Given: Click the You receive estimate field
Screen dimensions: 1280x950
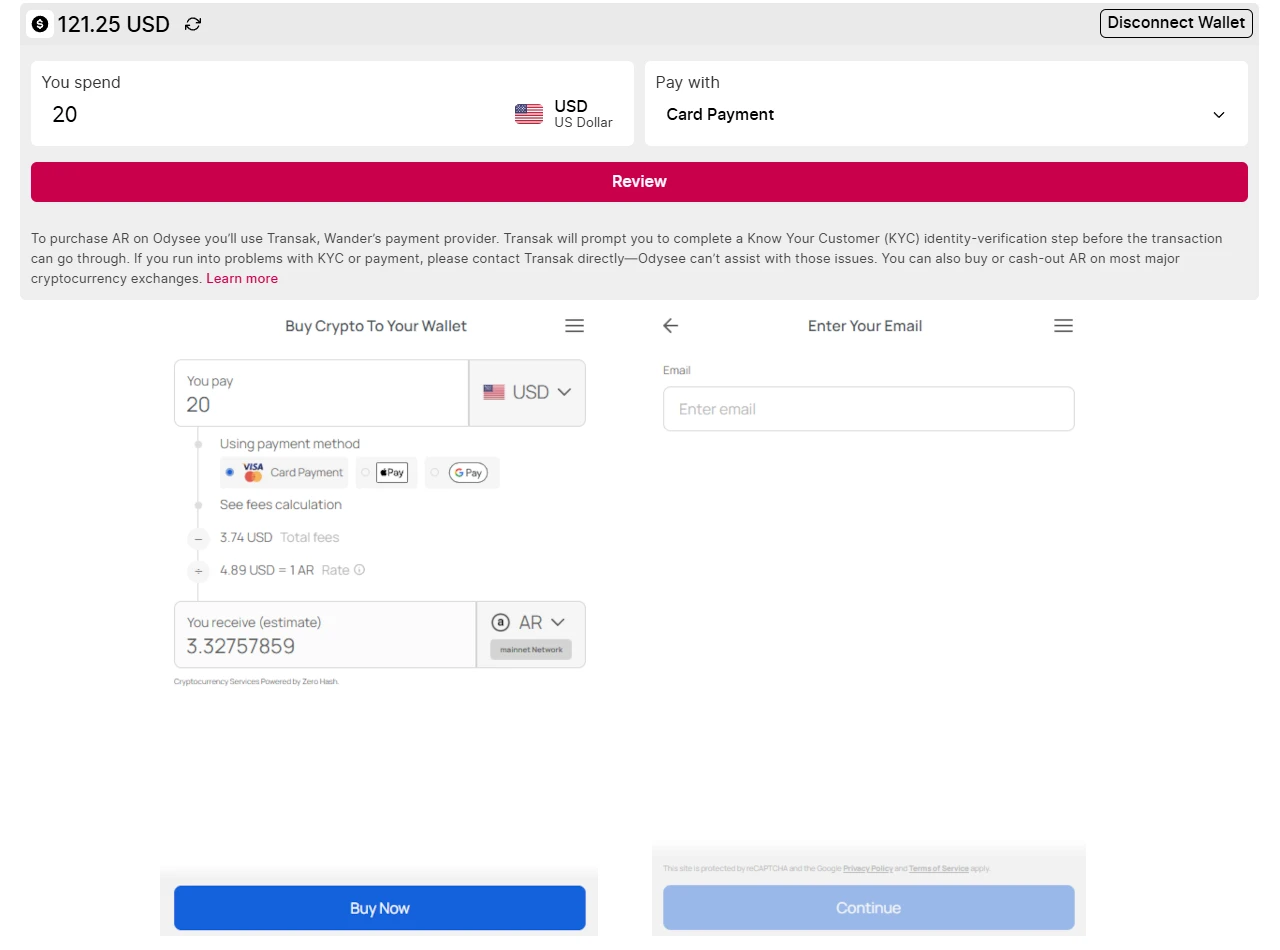Looking at the screenshot, I should (326, 634).
